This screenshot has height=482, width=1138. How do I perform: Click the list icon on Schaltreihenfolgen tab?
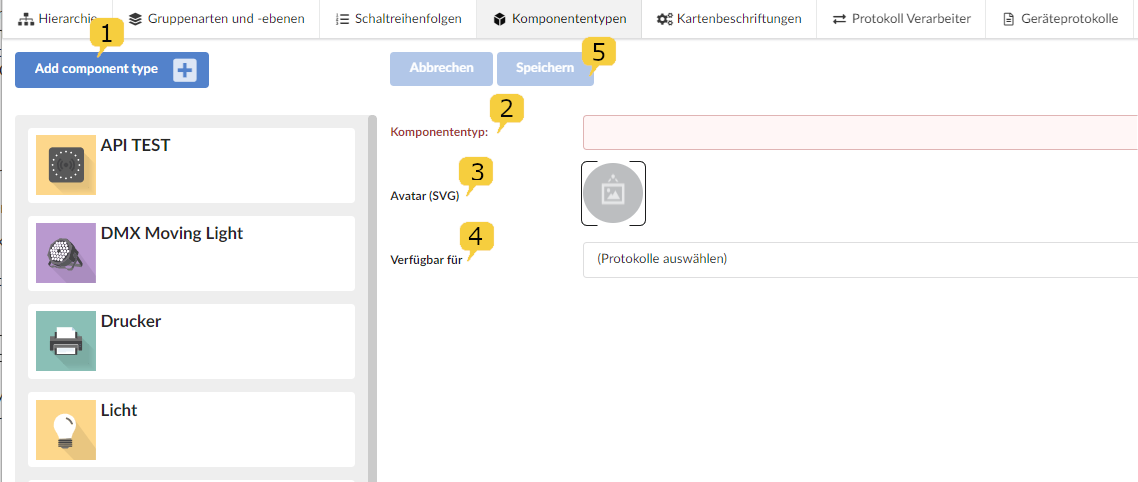pos(343,19)
